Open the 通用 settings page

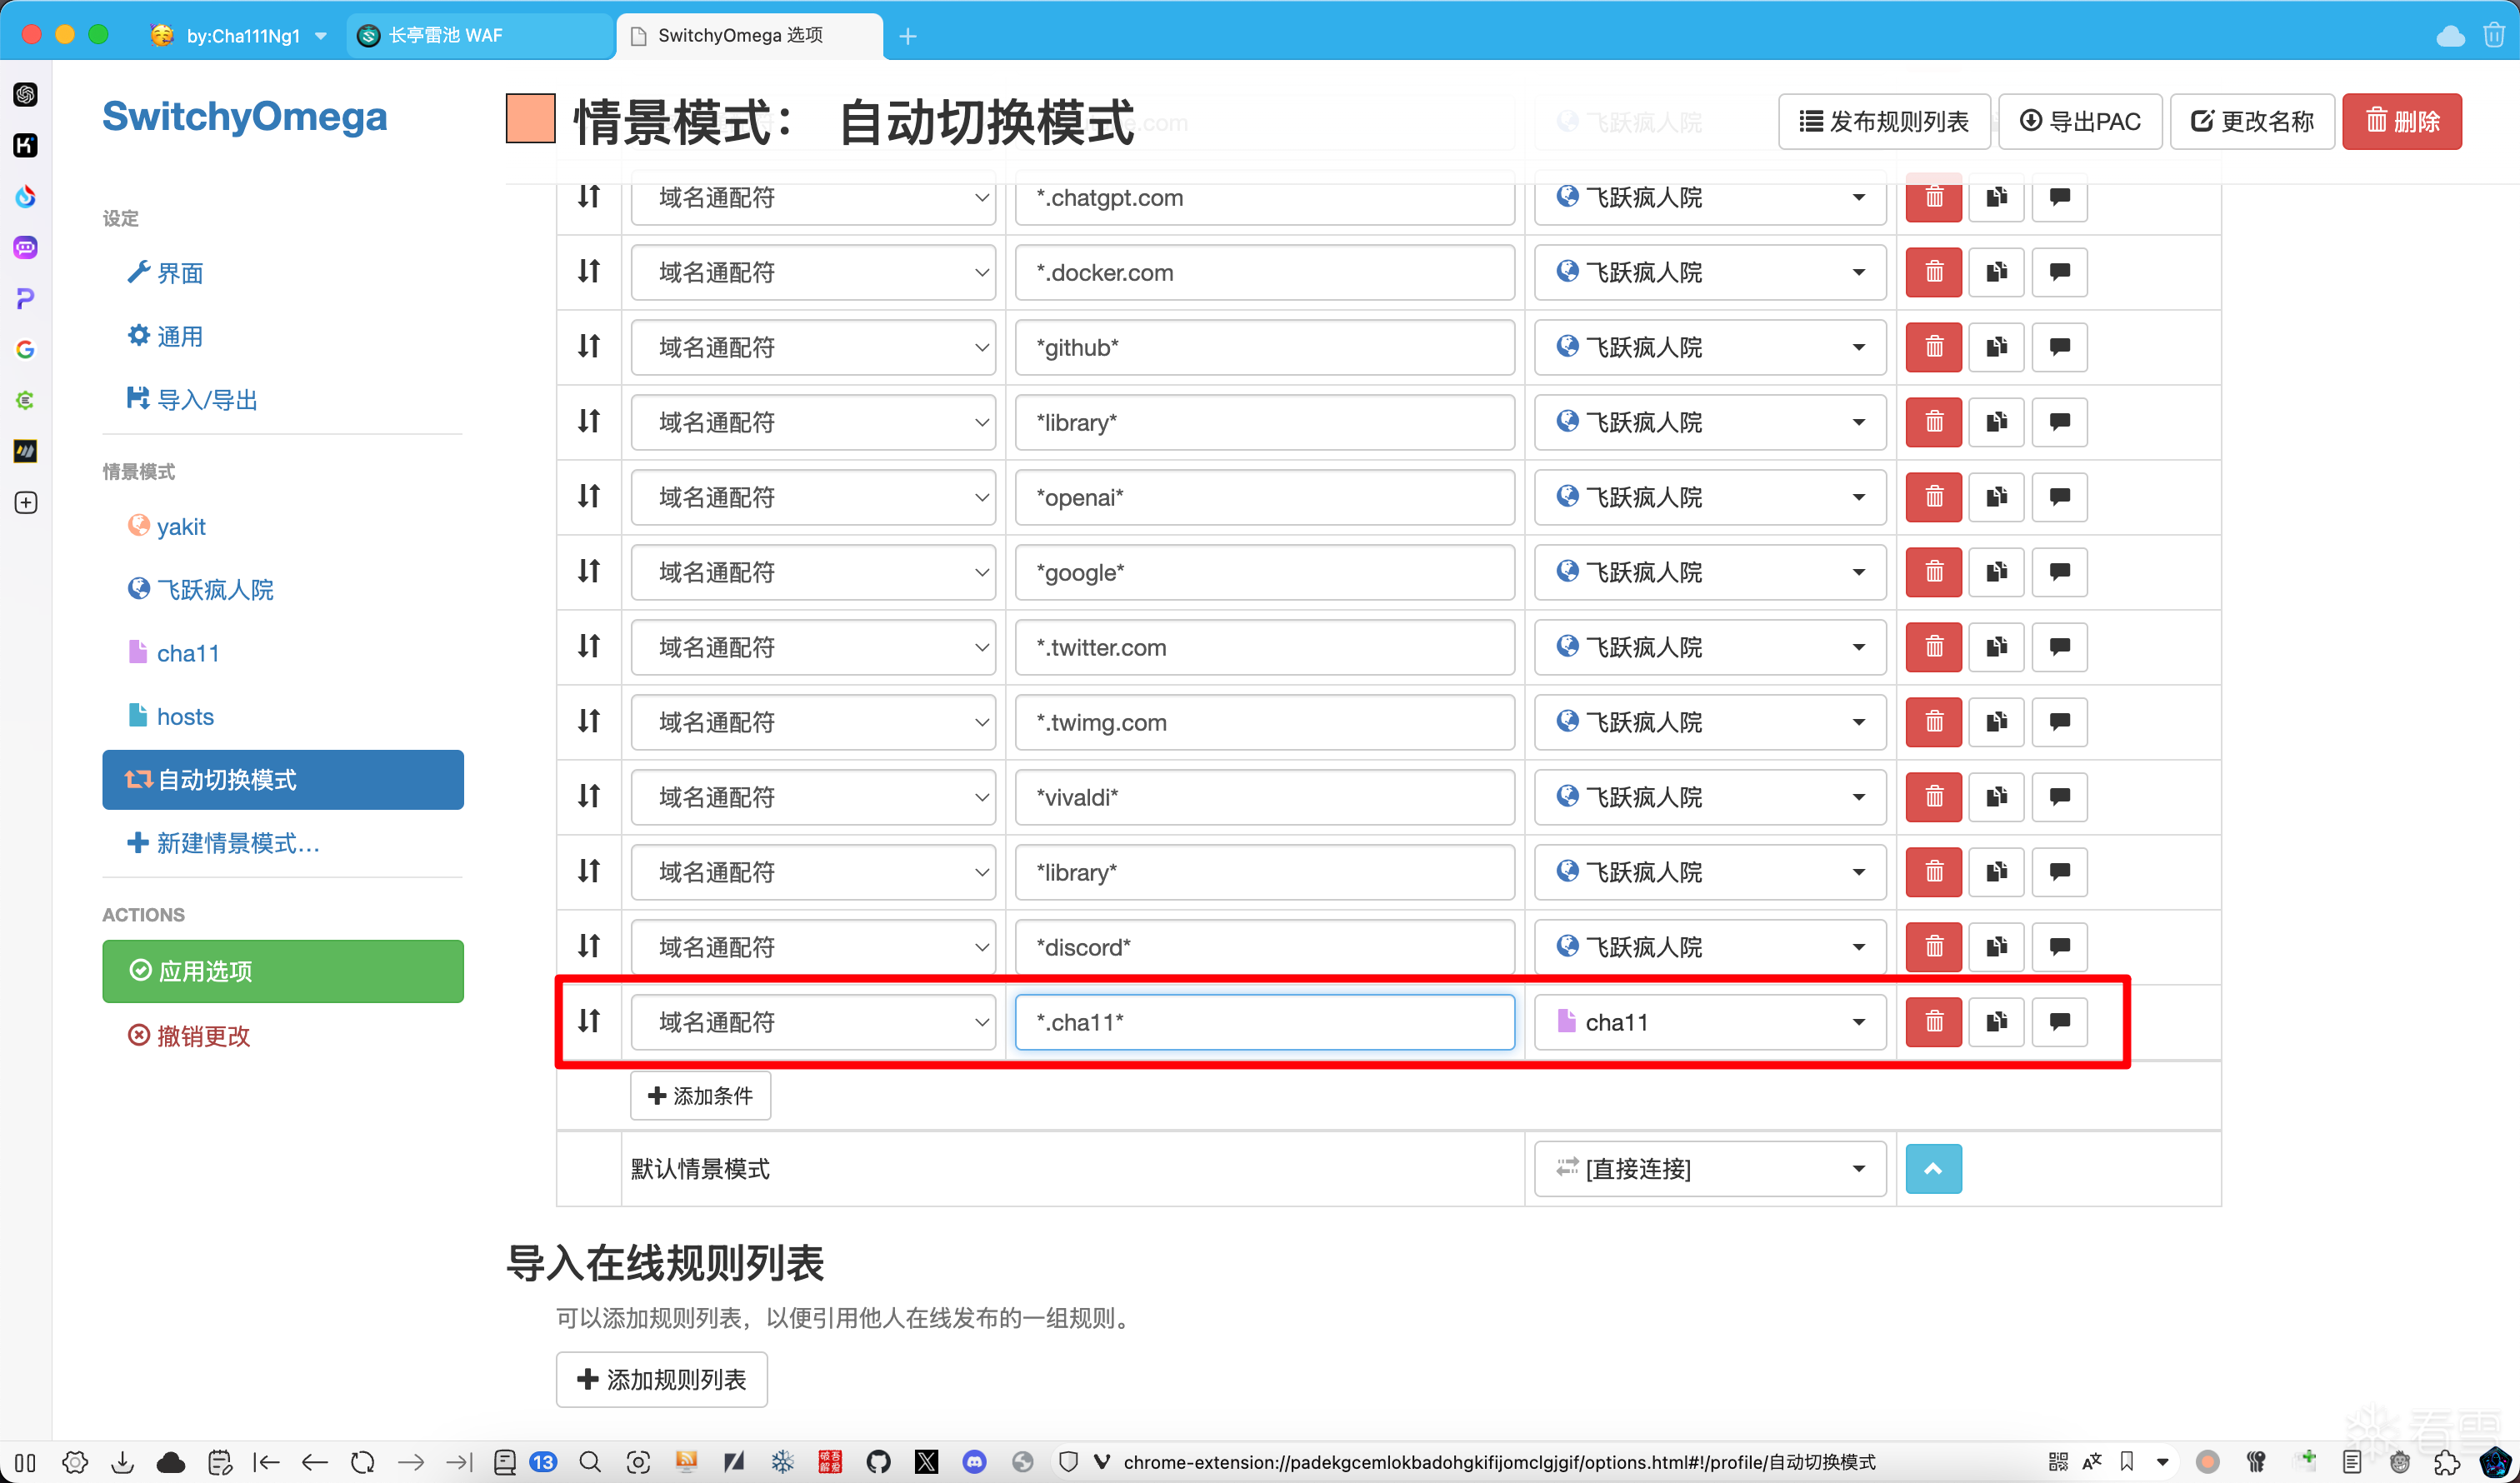pos(166,336)
